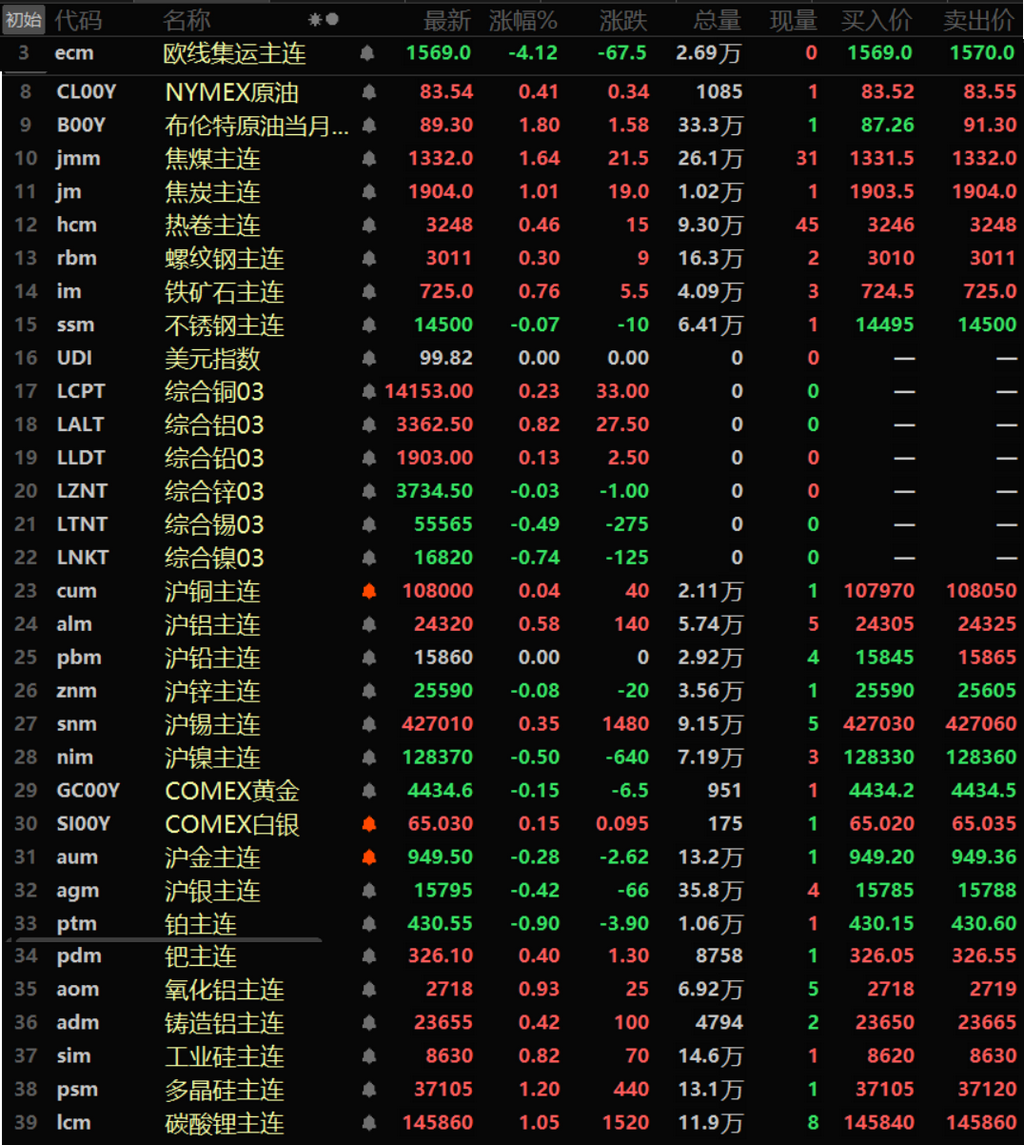This screenshot has height=1145, width=1024.
Task: Sort by the 买入价 column header
Action: point(876,20)
